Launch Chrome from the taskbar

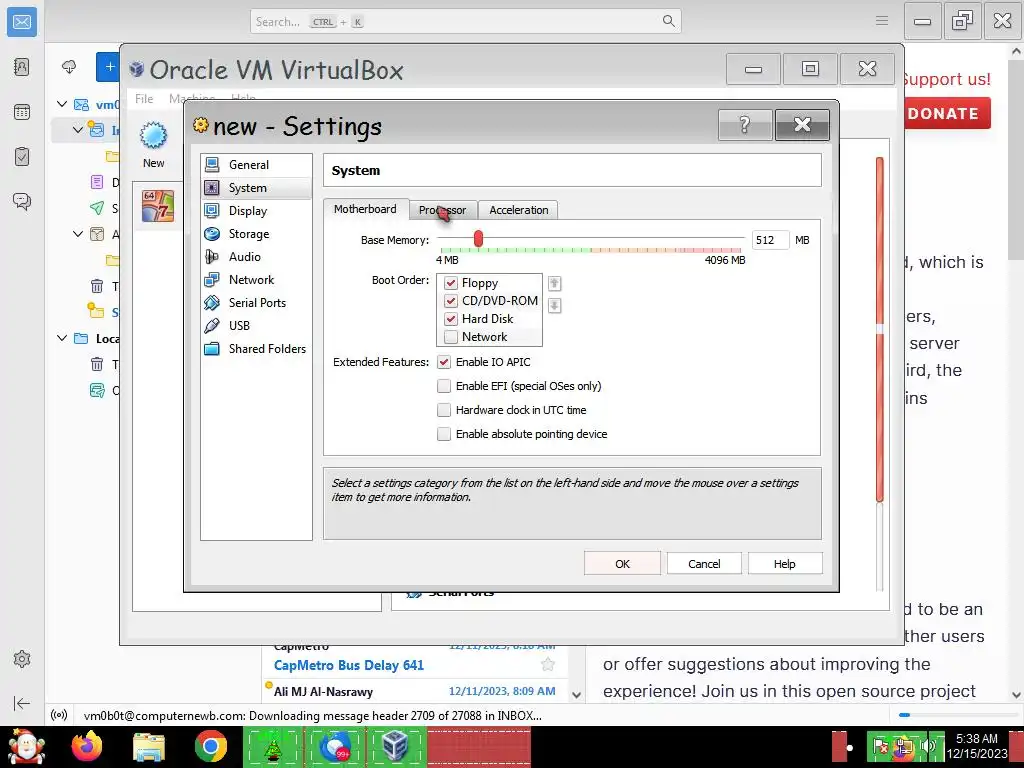coord(210,746)
